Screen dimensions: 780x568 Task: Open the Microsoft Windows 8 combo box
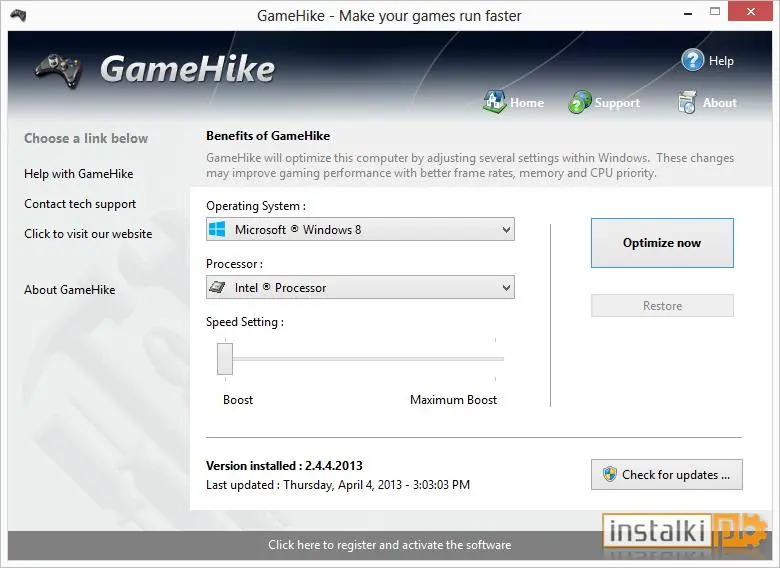360,229
